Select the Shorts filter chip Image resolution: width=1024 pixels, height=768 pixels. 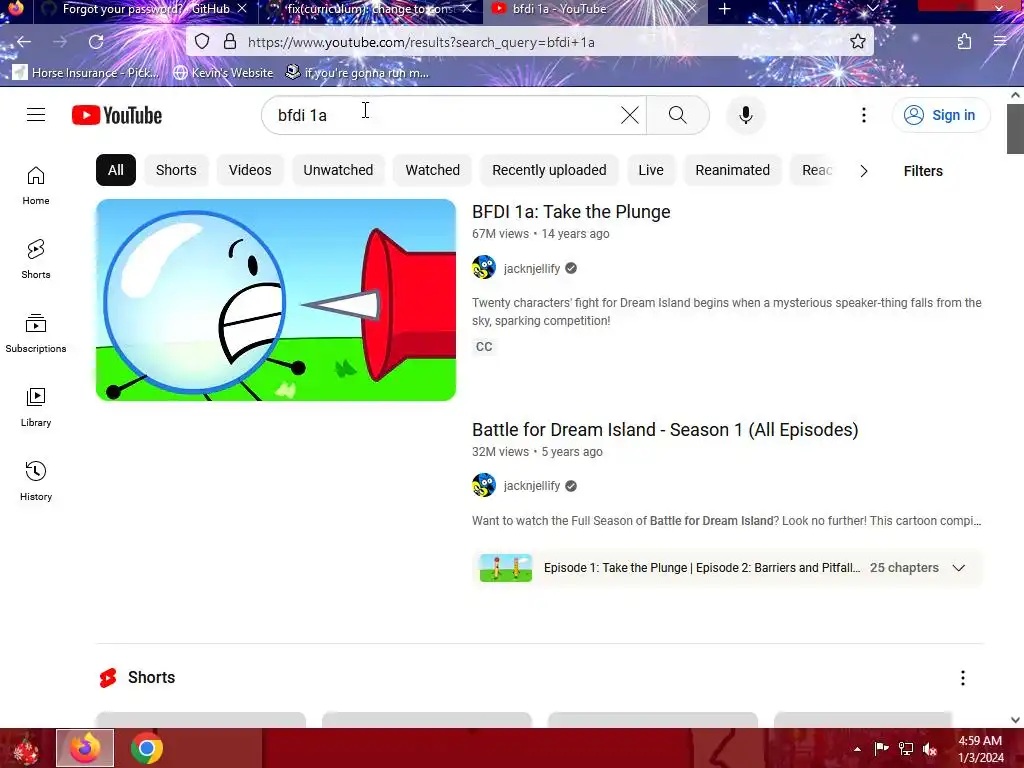pyautogui.click(x=176, y=170)
